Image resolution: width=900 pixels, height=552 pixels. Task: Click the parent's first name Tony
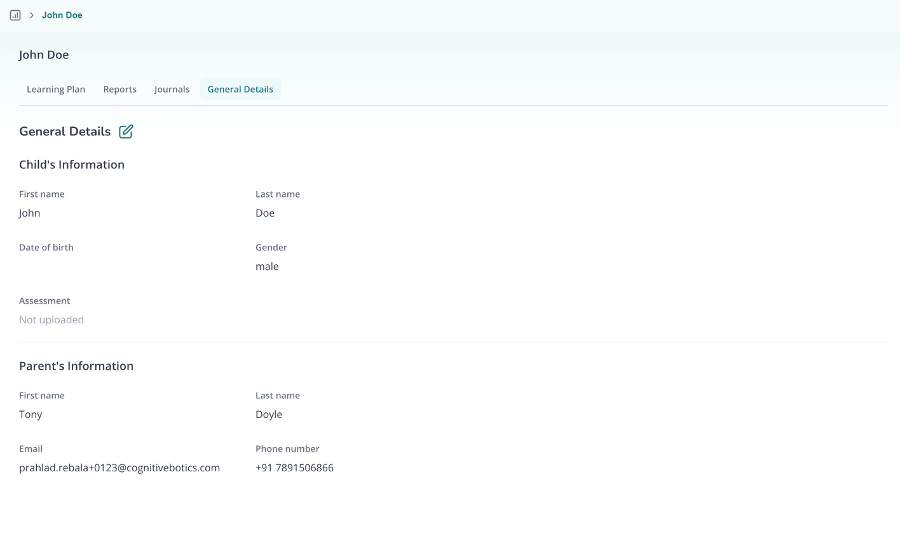[30, 415]
